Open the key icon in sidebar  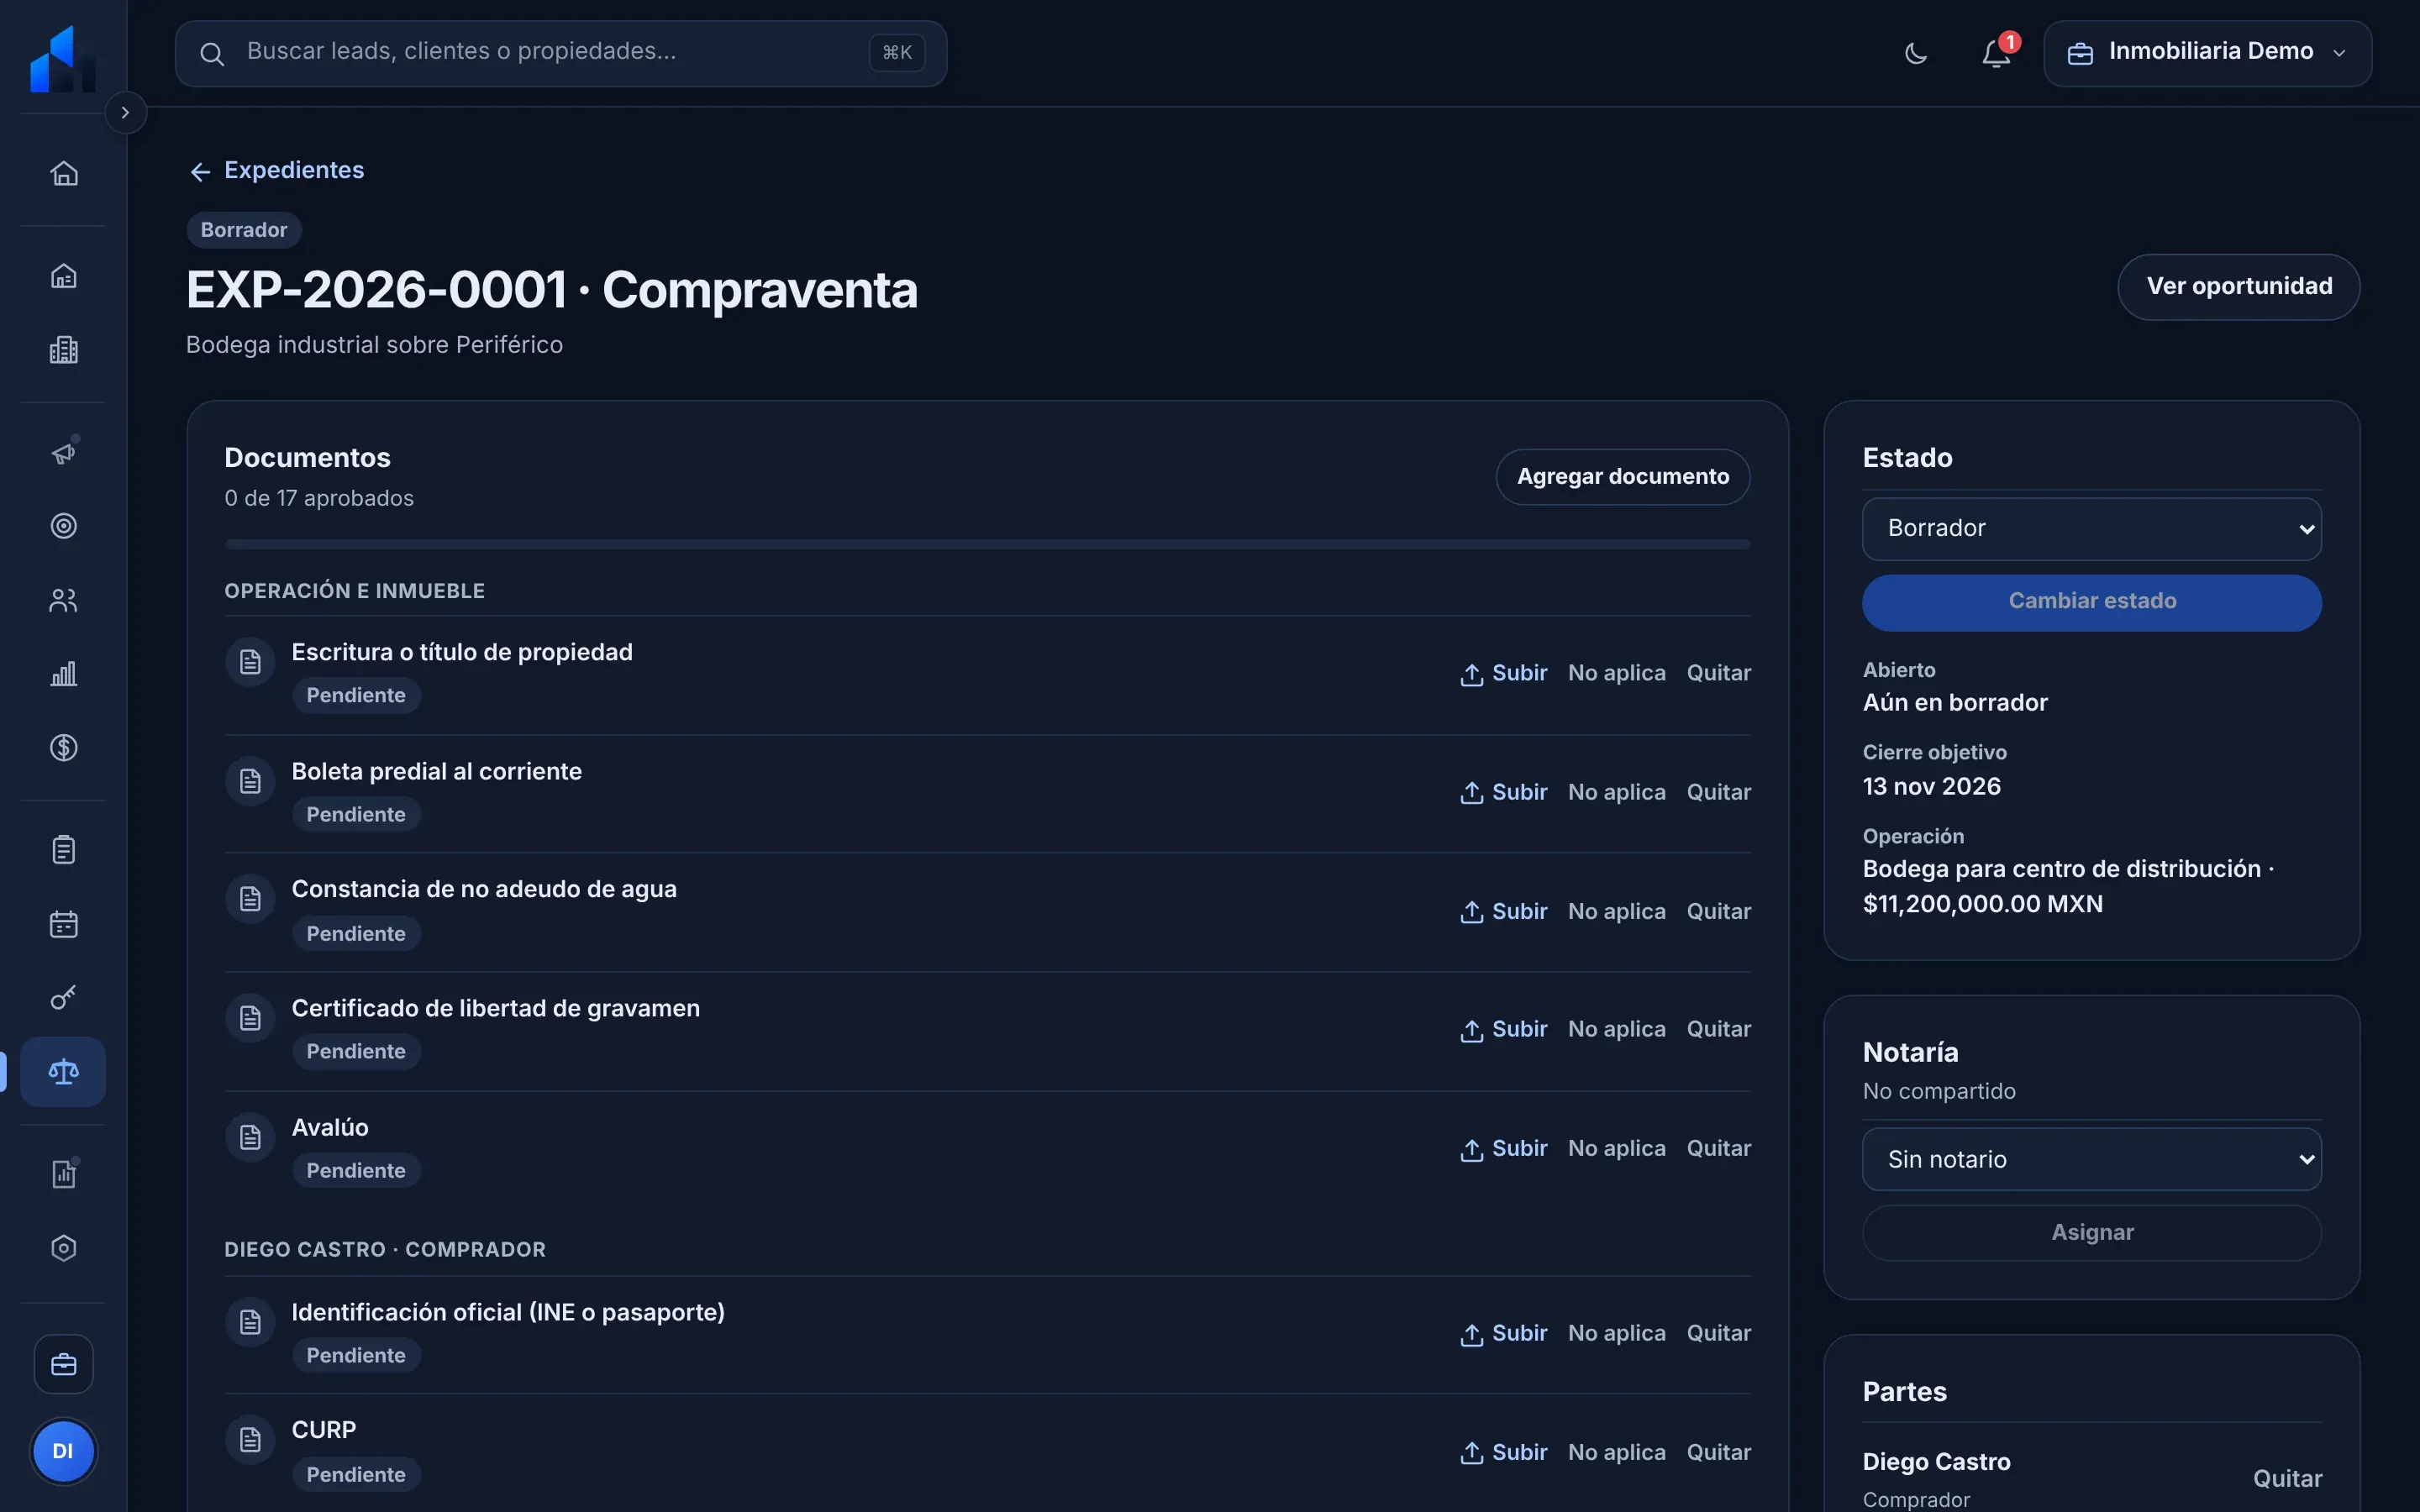click(x=63, y=998)
